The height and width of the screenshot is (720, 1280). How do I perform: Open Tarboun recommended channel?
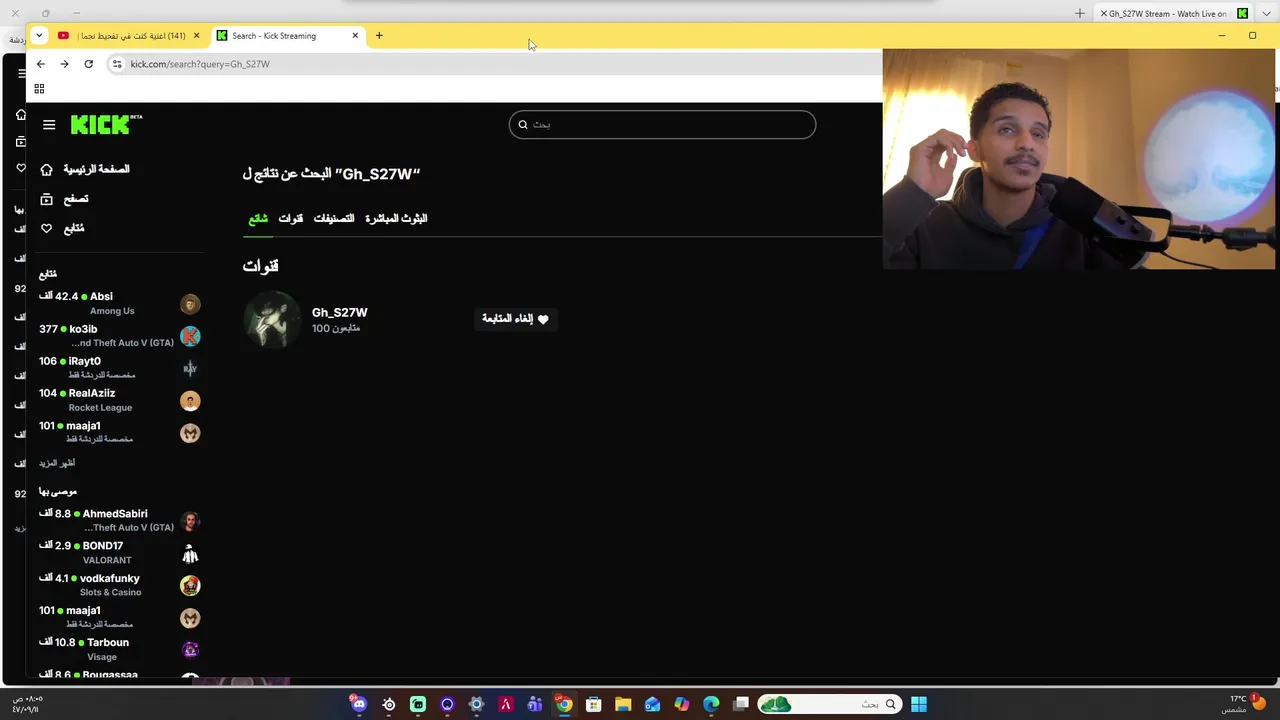pos(120,649)
